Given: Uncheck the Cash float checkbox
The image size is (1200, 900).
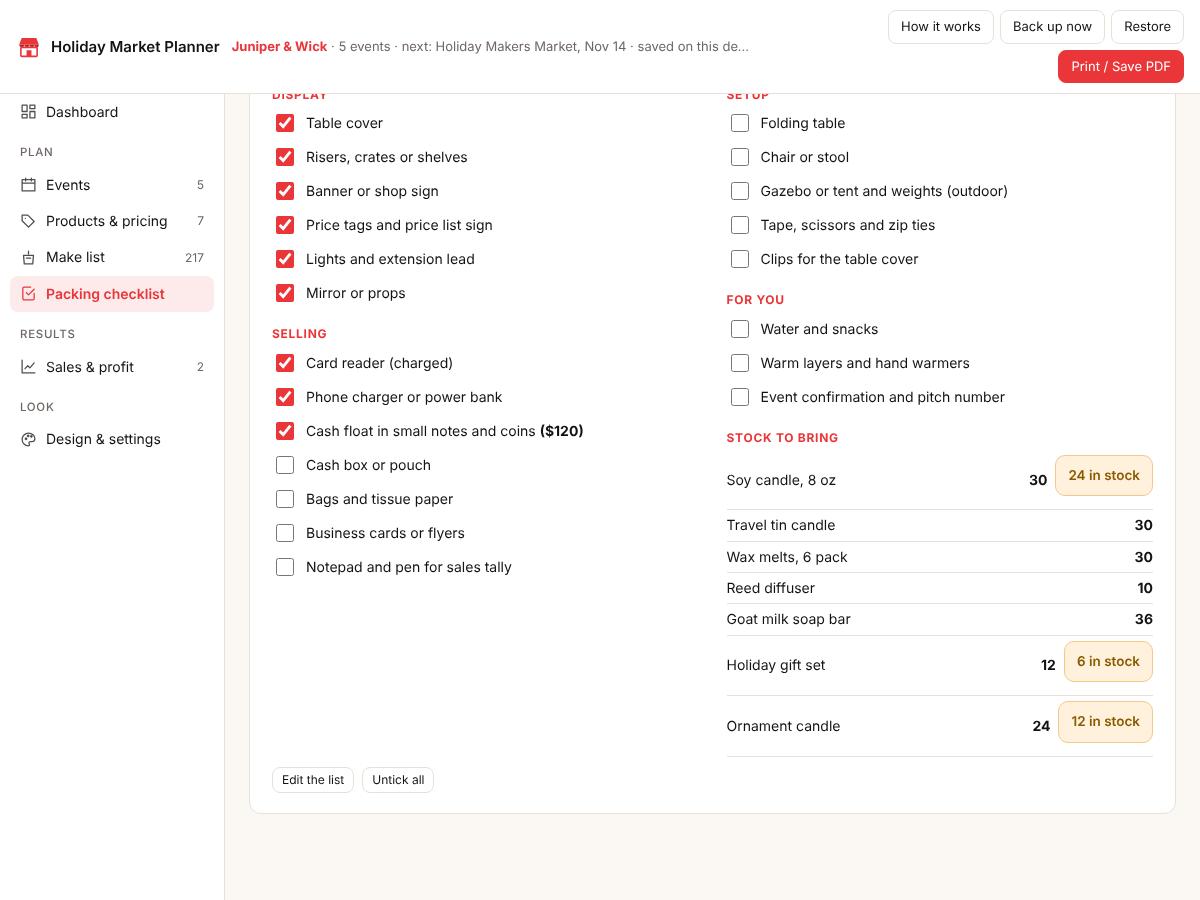Looking at the screenshot, I should pyautogui.click(x=285, y=431).
